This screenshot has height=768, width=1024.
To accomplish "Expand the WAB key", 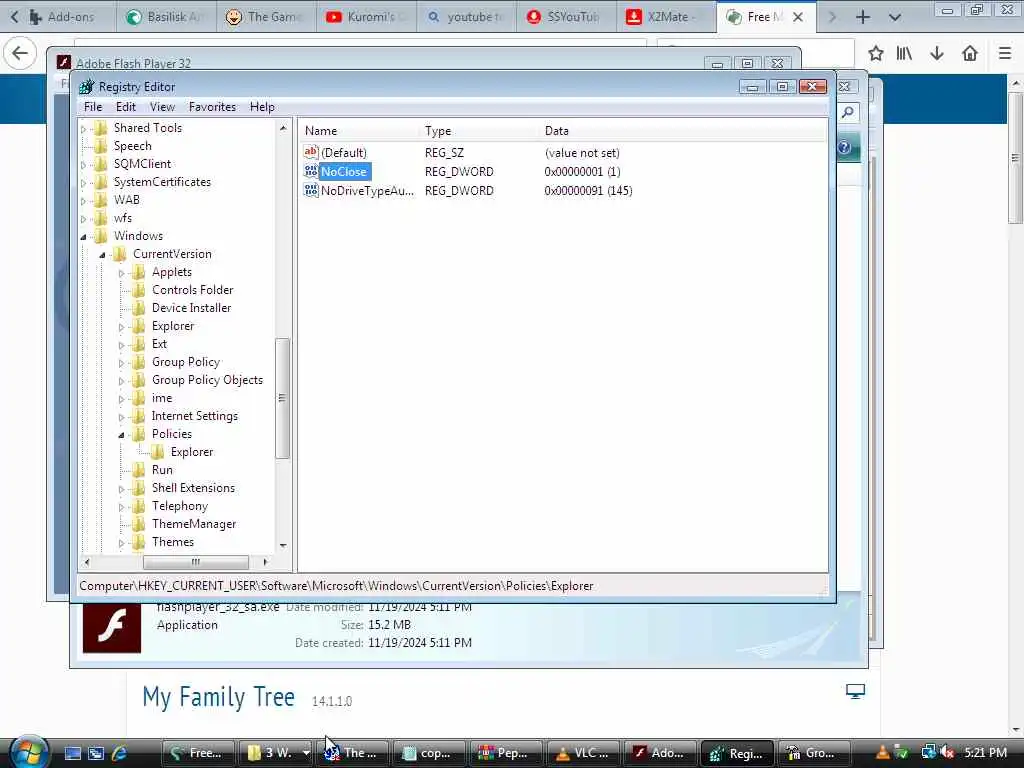I will pos(84,200).
